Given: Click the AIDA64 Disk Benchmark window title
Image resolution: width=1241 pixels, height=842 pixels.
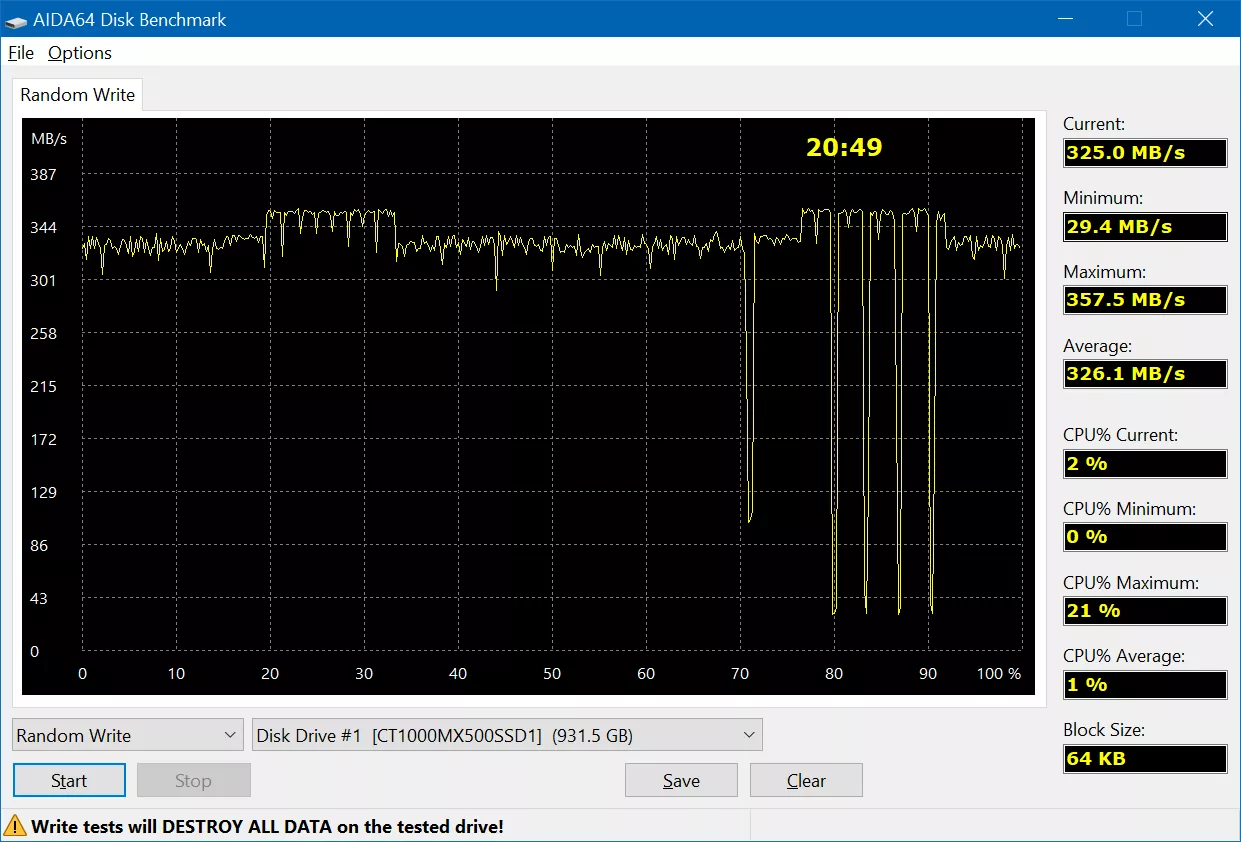Looking at the screenshot, I should click(x=131, y=19).
